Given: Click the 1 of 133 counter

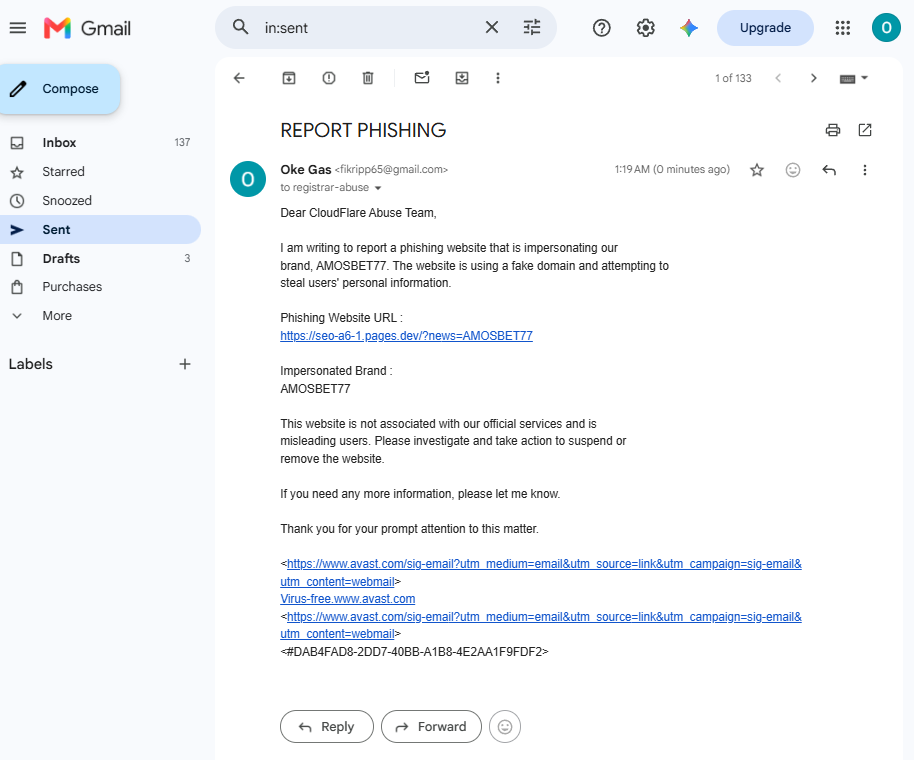Looking at the screenshot, I should [x=733, y=78].
